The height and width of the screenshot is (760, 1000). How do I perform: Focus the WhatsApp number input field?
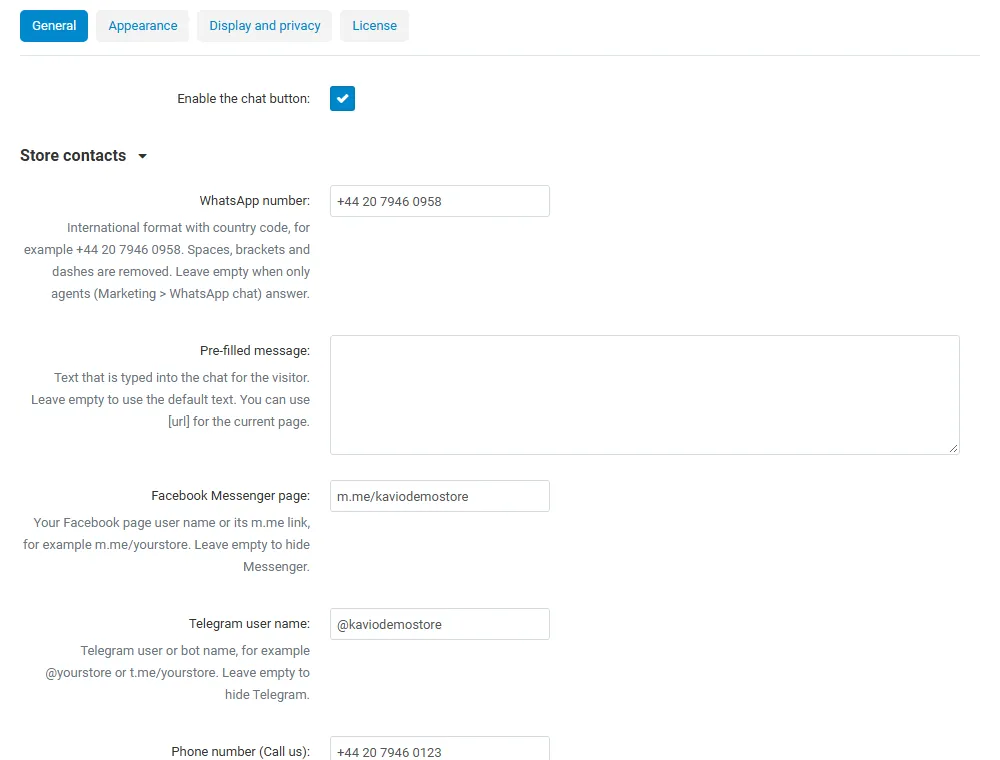point(439,201)
